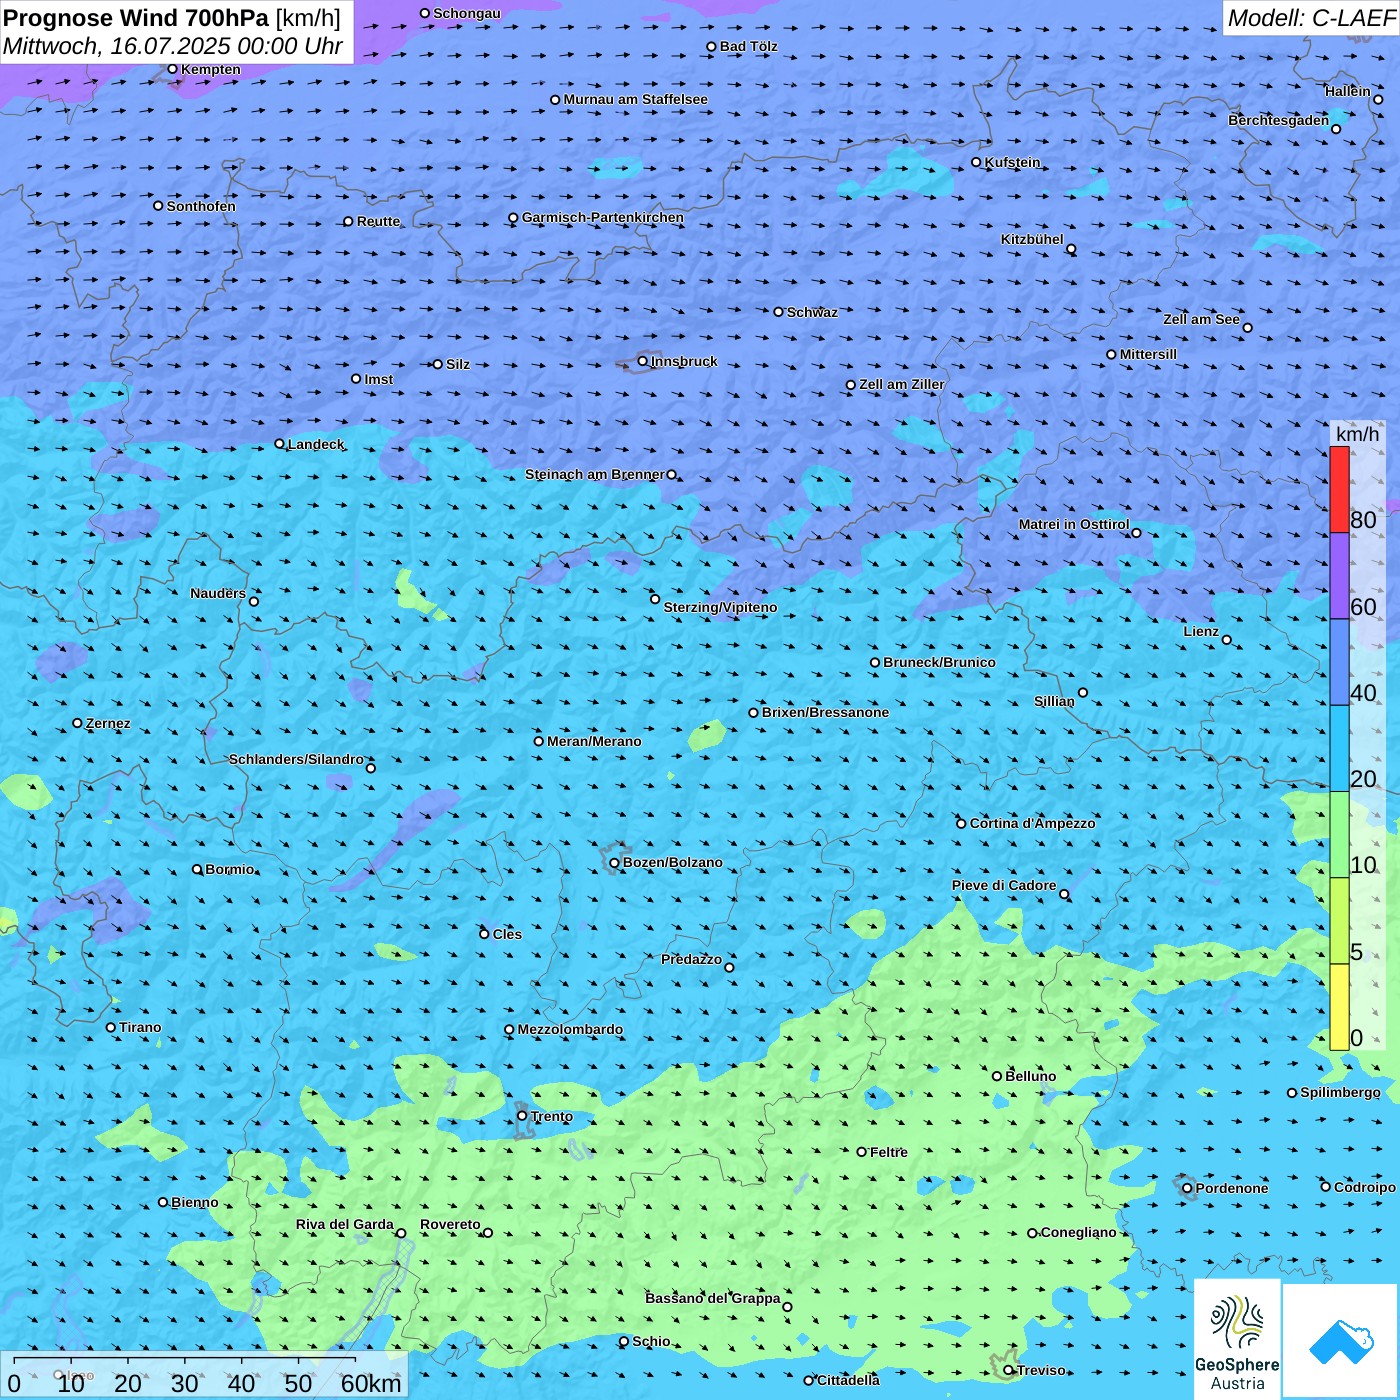Click the Sonthofen location dot
The height and width of the screenshot is (1400, 1400).
(x=158, y=206)
